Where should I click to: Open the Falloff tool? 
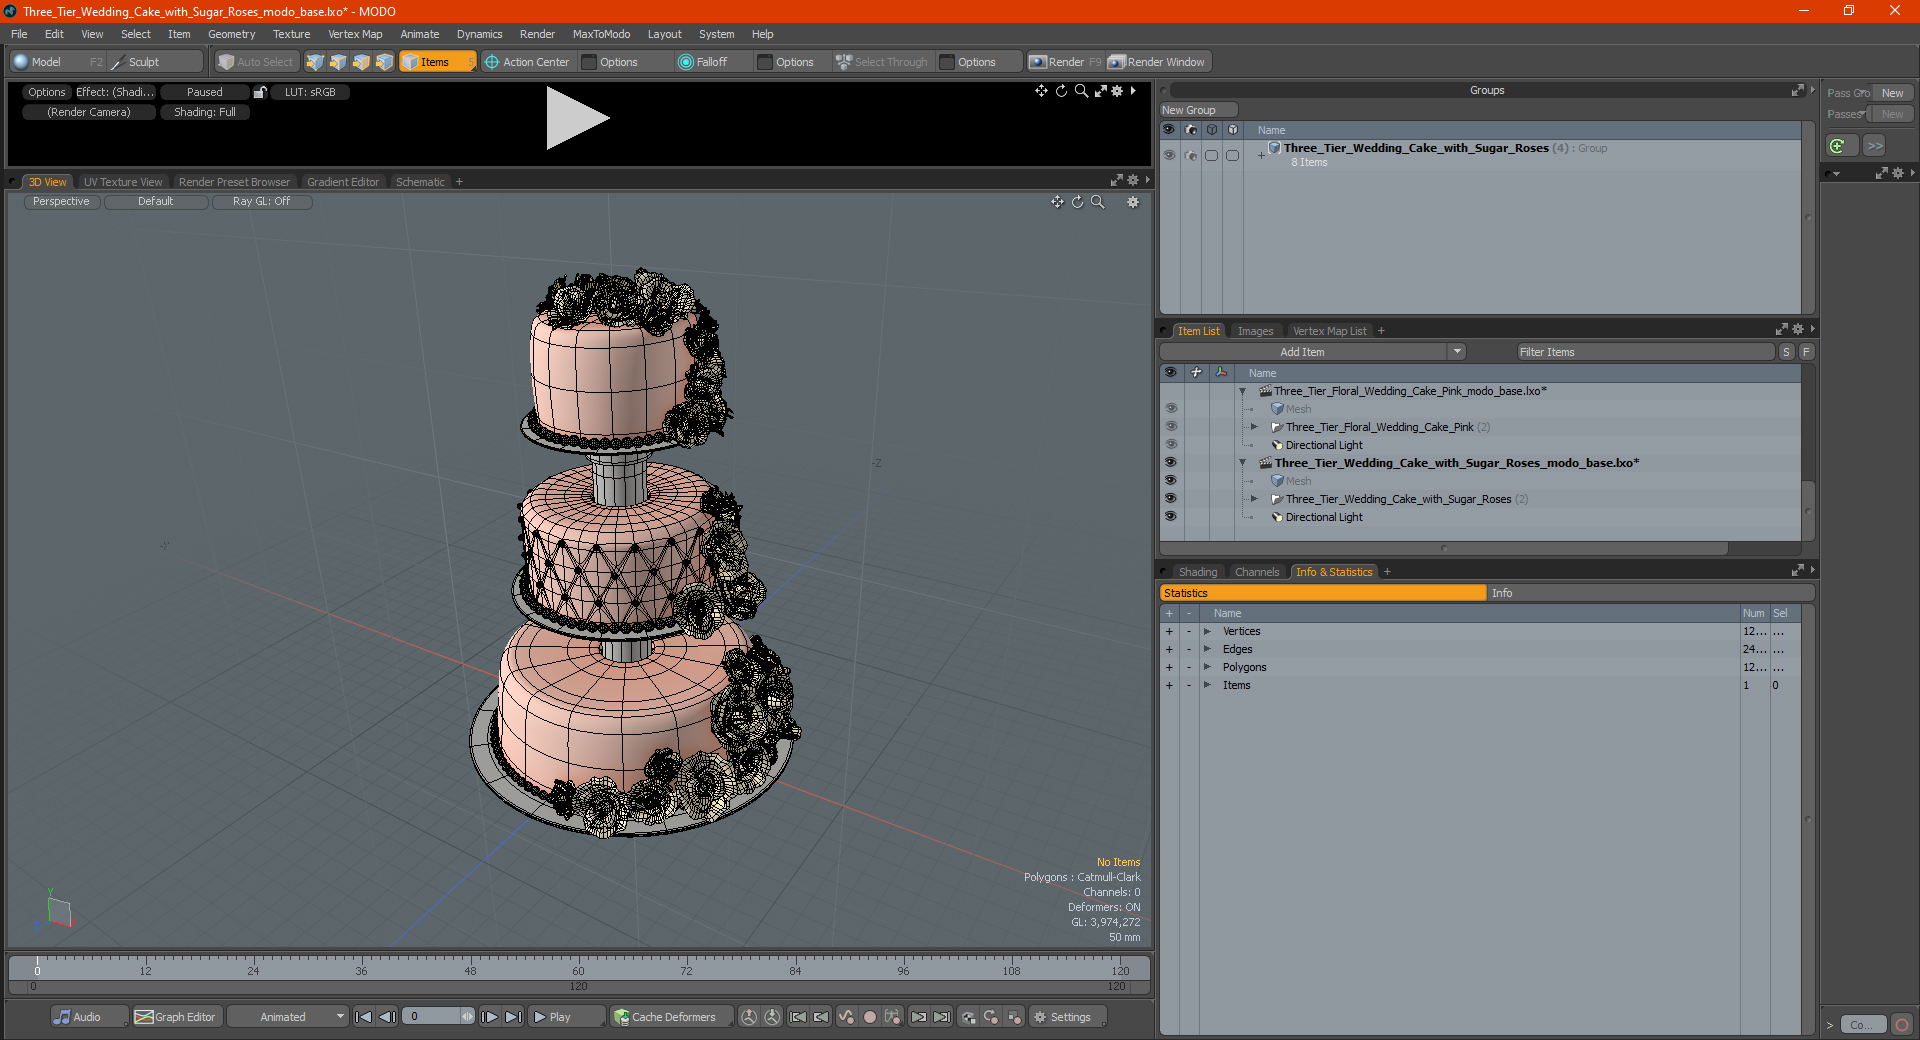[703, 62]
